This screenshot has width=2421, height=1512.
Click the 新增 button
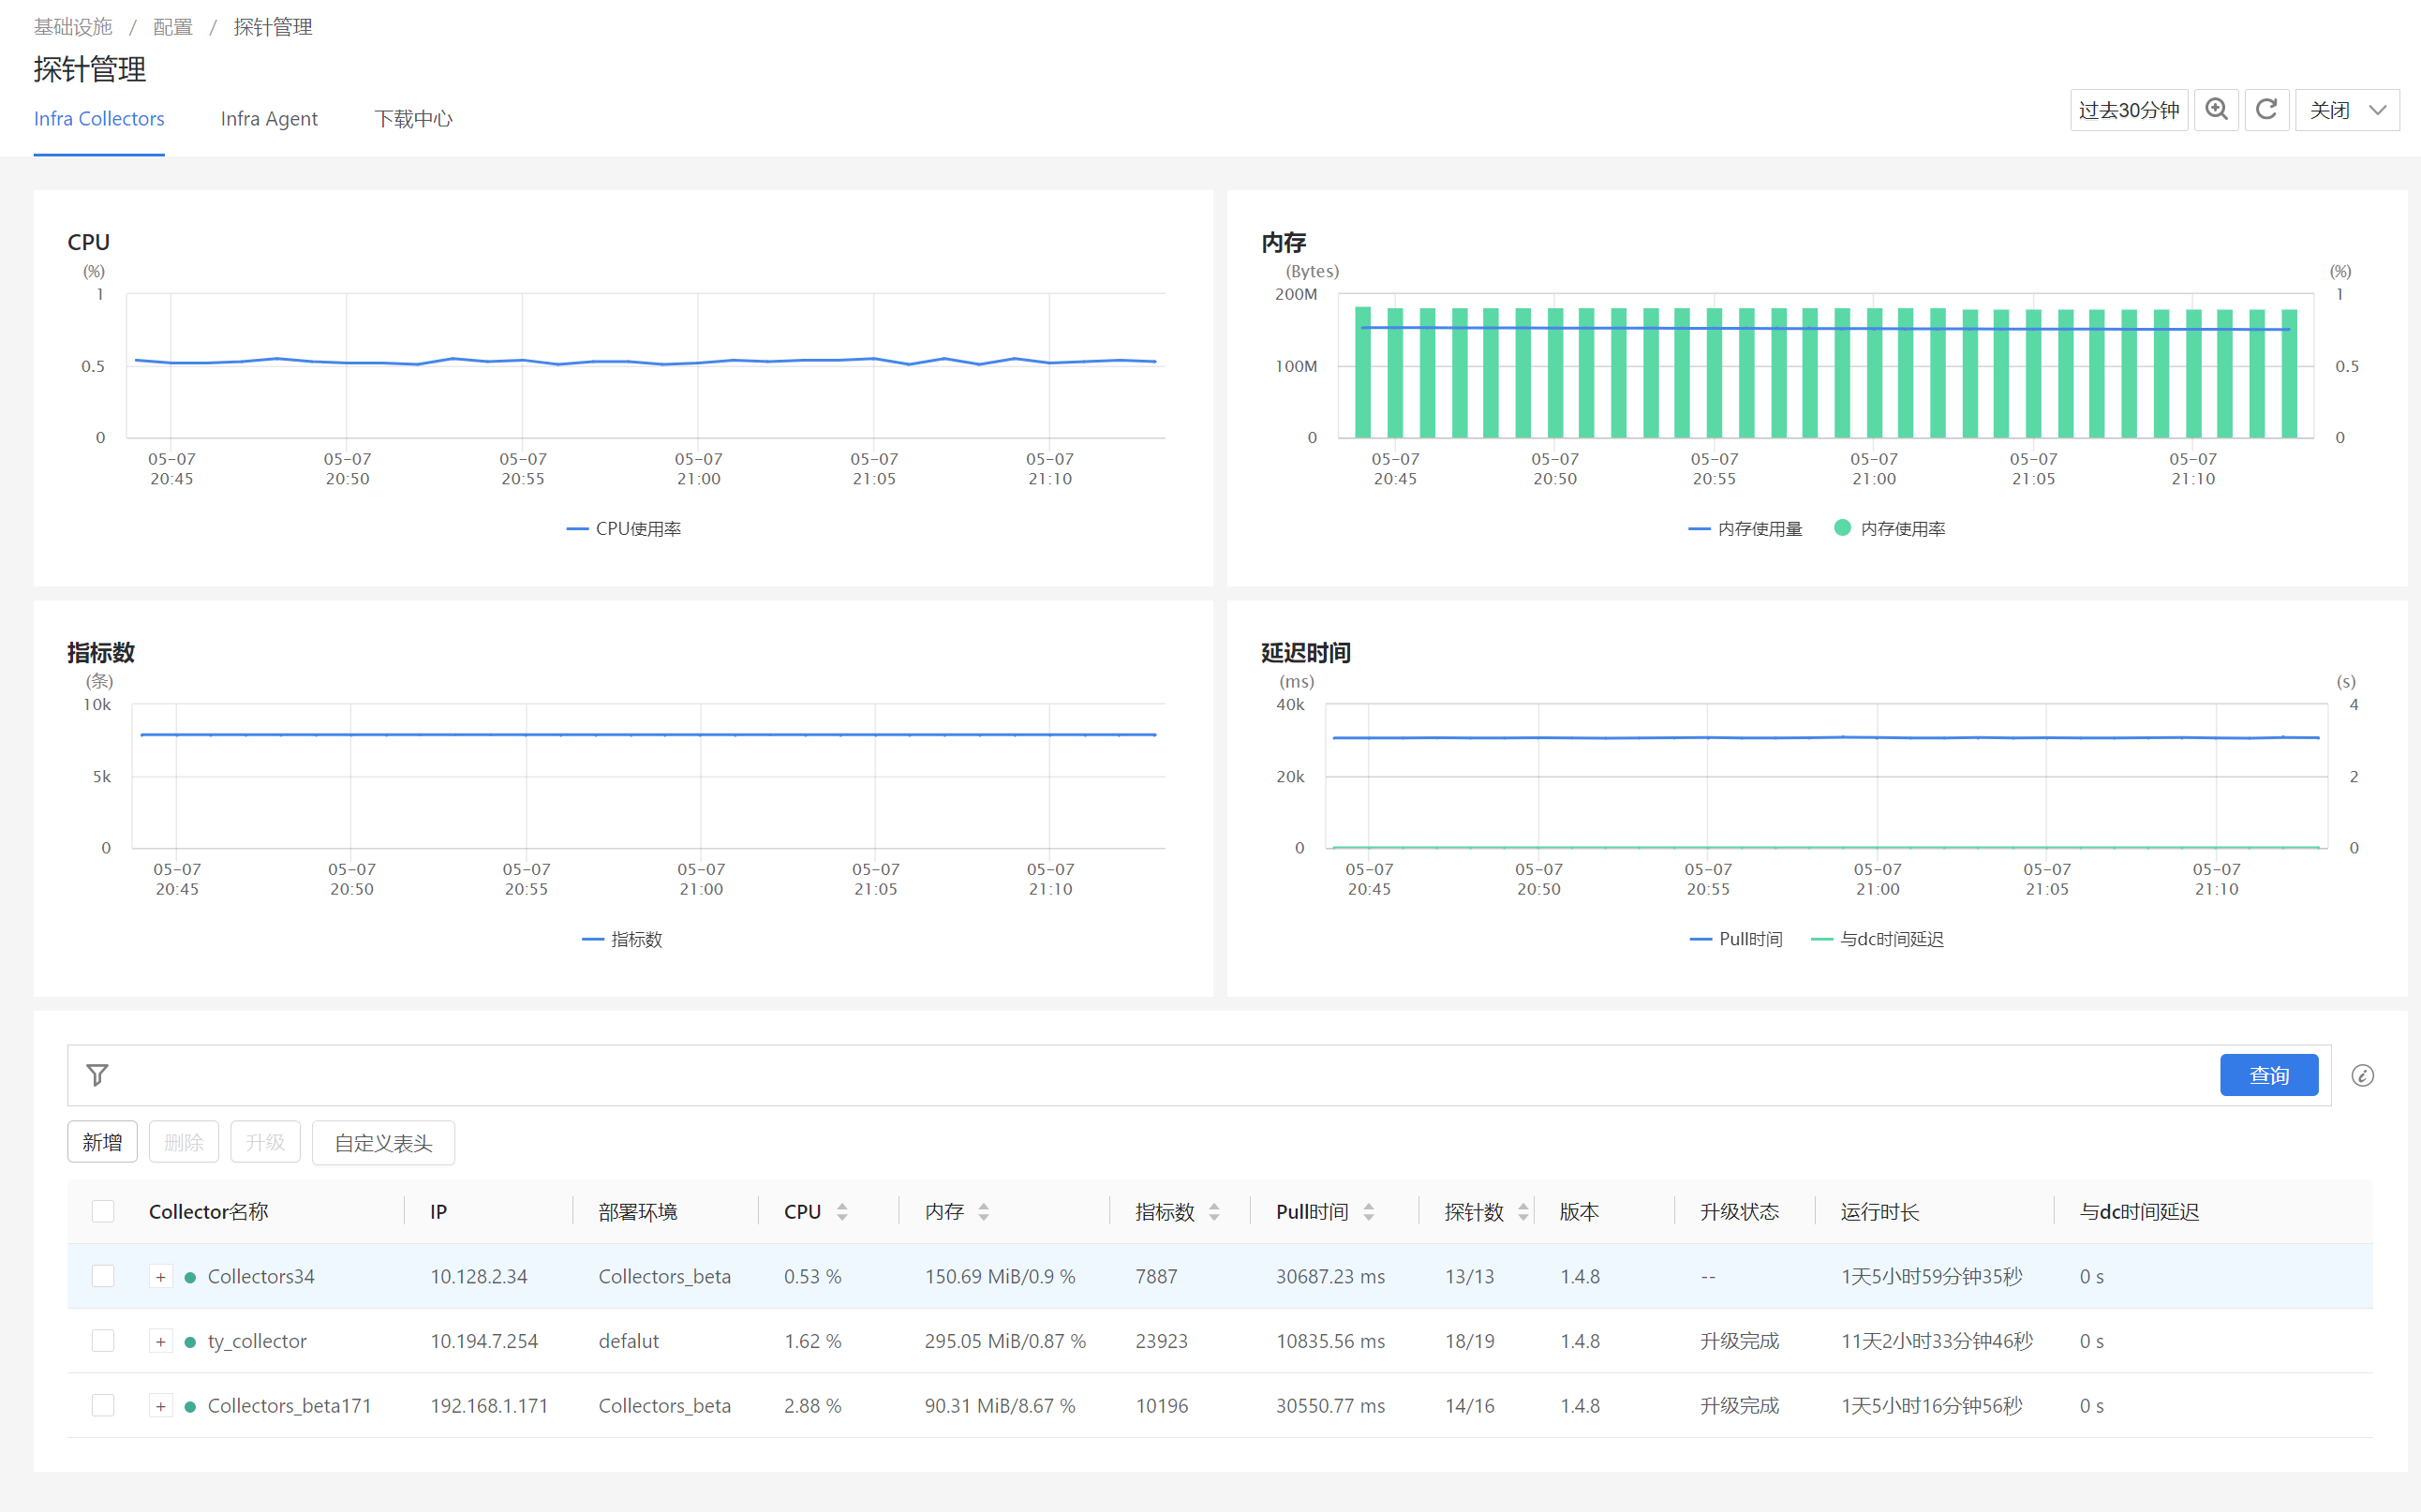(x=102, y=1142)
